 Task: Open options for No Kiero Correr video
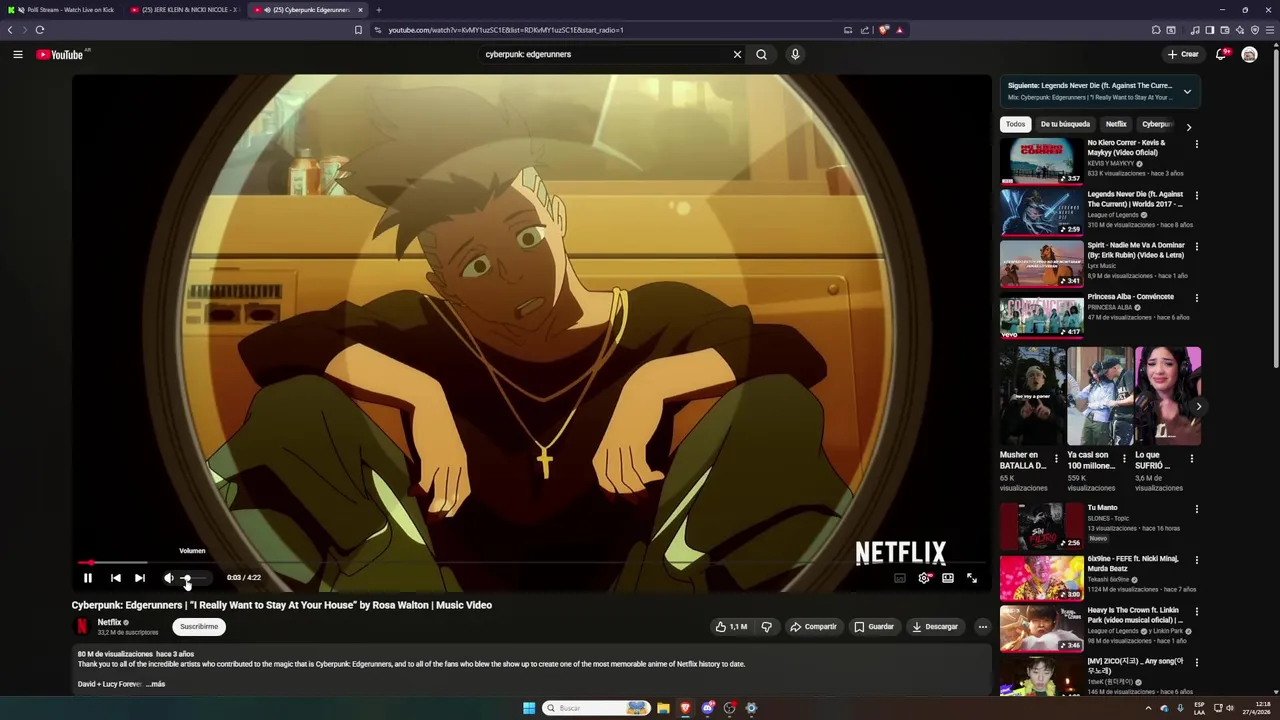1196,144
